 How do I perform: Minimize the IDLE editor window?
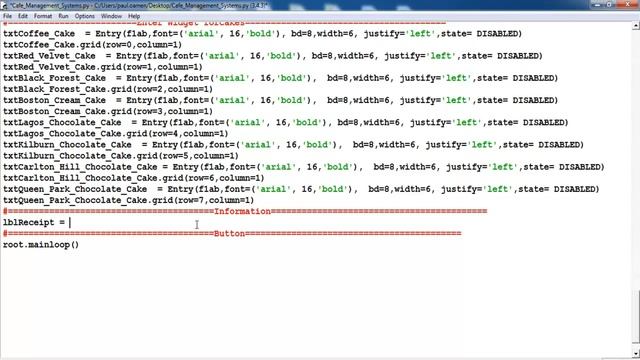pyautogui.click(x=598, y=4)
